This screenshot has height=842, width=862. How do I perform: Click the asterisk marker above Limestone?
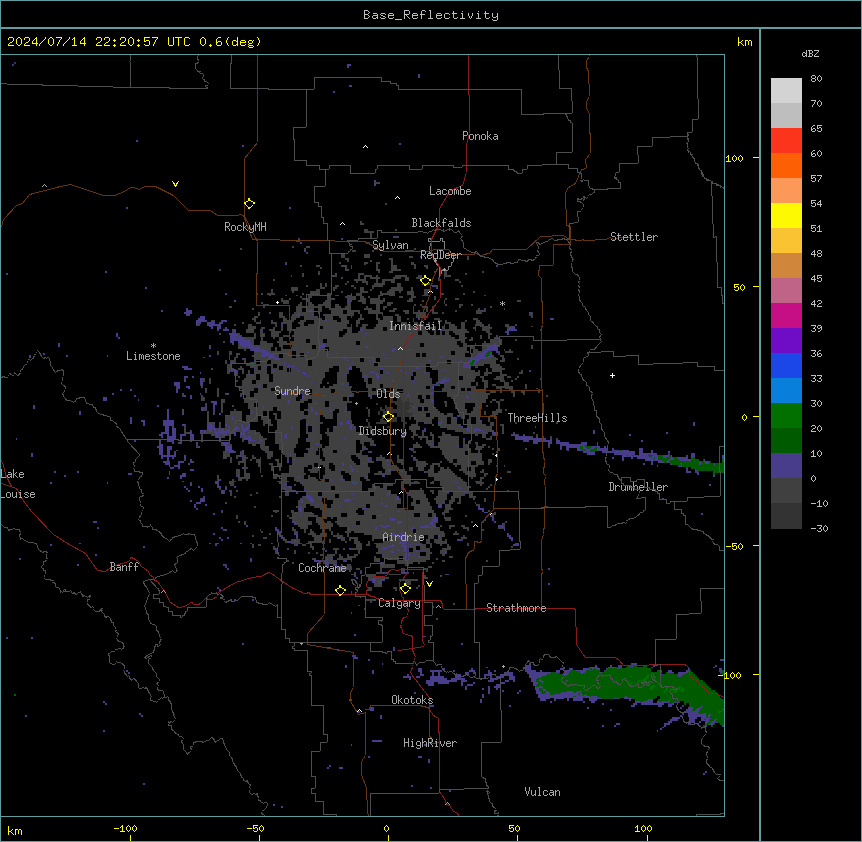(x=153, y=346)
